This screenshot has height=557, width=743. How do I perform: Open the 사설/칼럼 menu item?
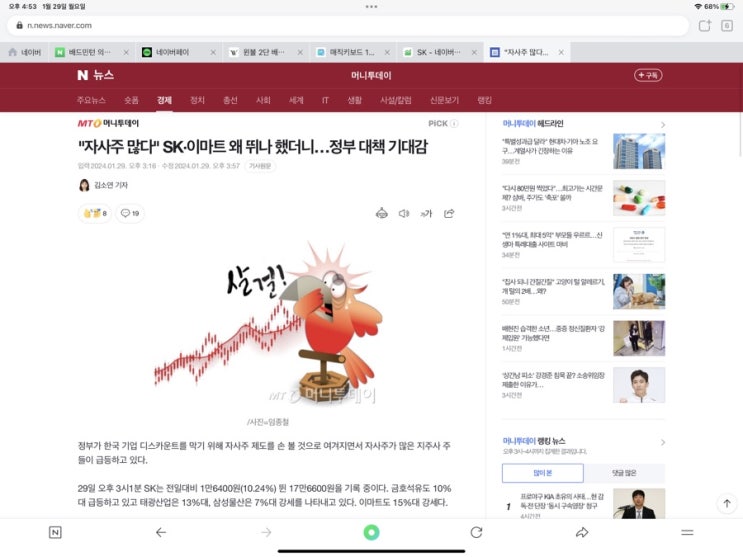(396, 100)
